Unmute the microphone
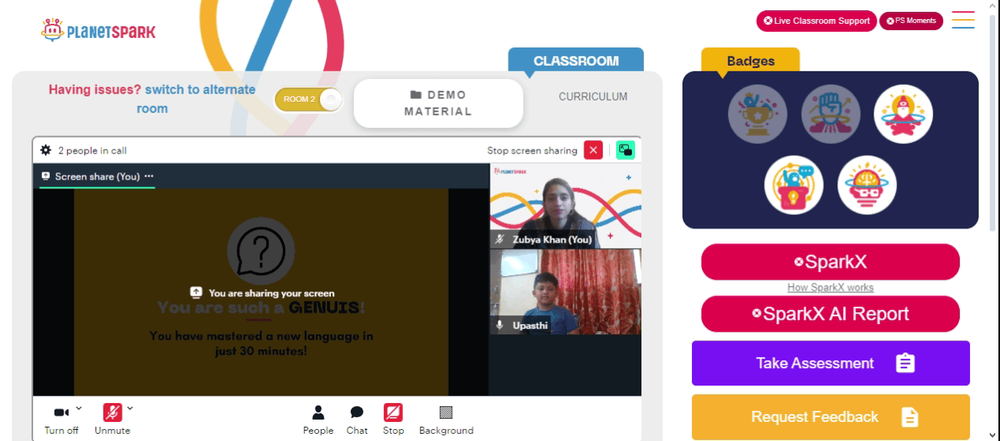Image resolution: width=1000 pixels, height=441 pixels. pyautogui.click(x=112, y=419)
